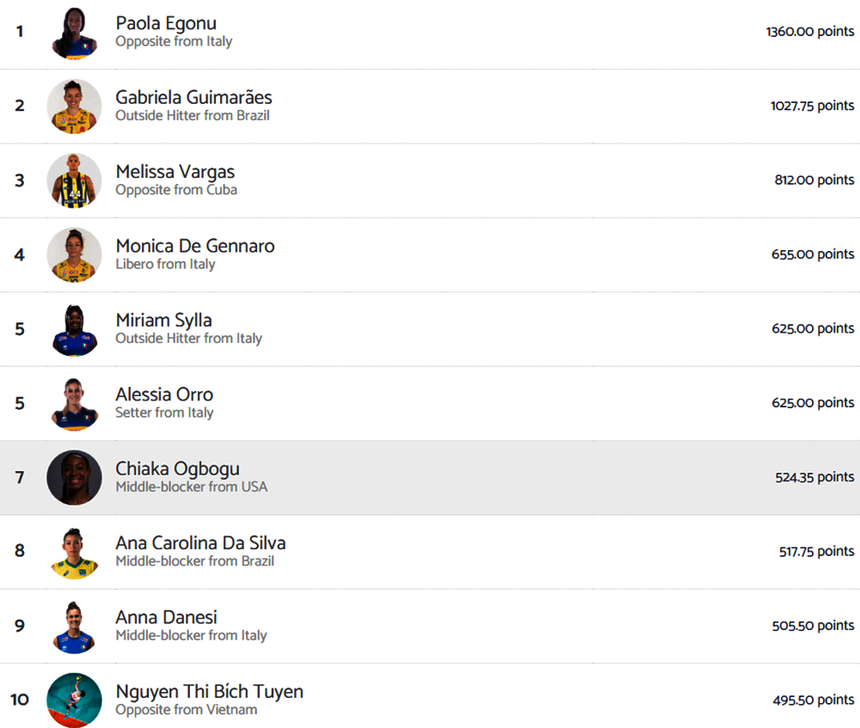Image resolution: width=860 pixels, height=728 pixels.
Task: Open Melissa Vargas' player photo
Action: point(74,180)
